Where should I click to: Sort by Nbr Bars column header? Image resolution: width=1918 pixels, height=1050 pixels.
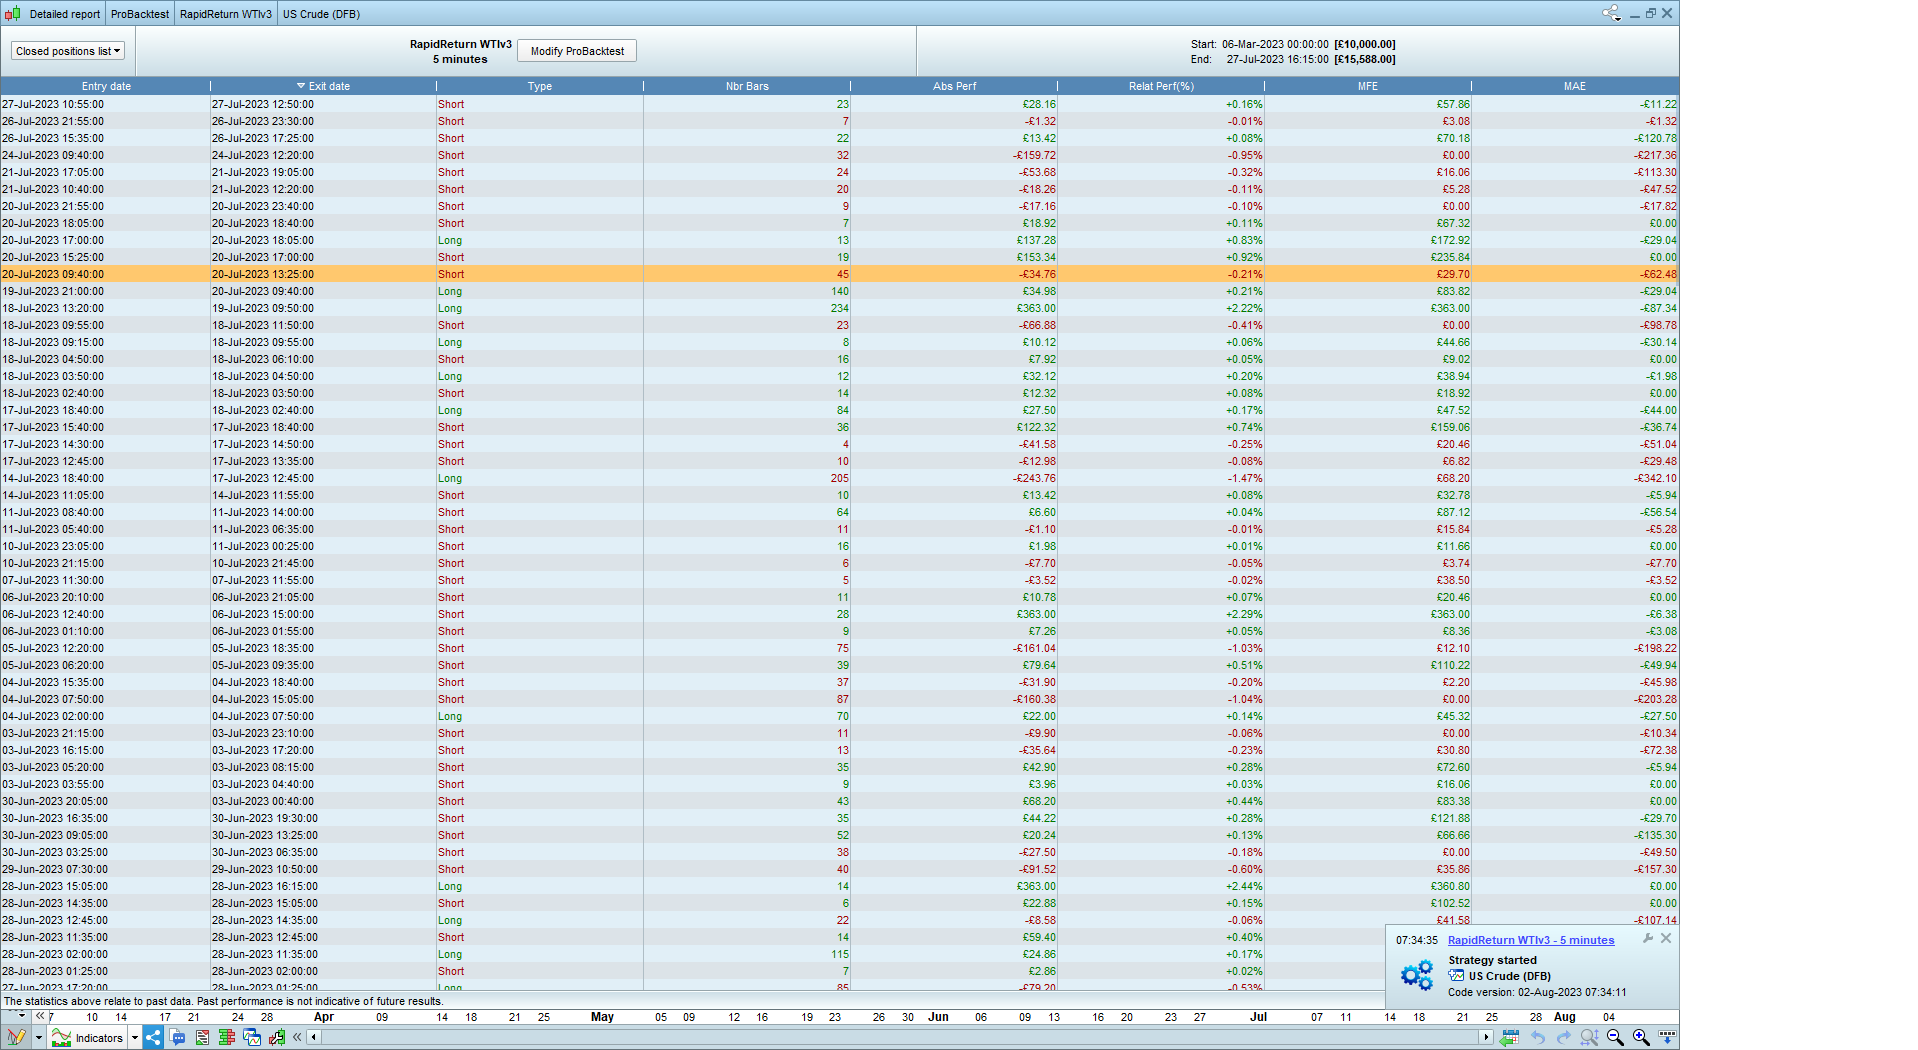747,86
